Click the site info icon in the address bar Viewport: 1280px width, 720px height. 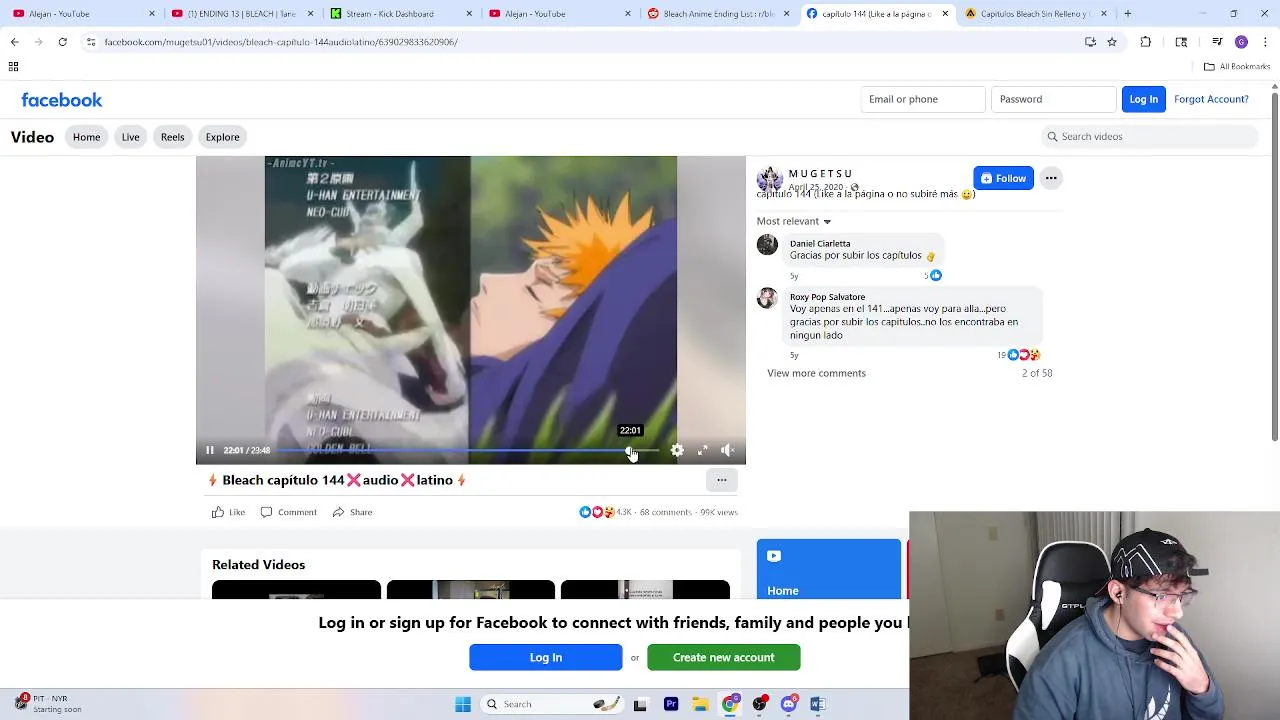[90, 42]
